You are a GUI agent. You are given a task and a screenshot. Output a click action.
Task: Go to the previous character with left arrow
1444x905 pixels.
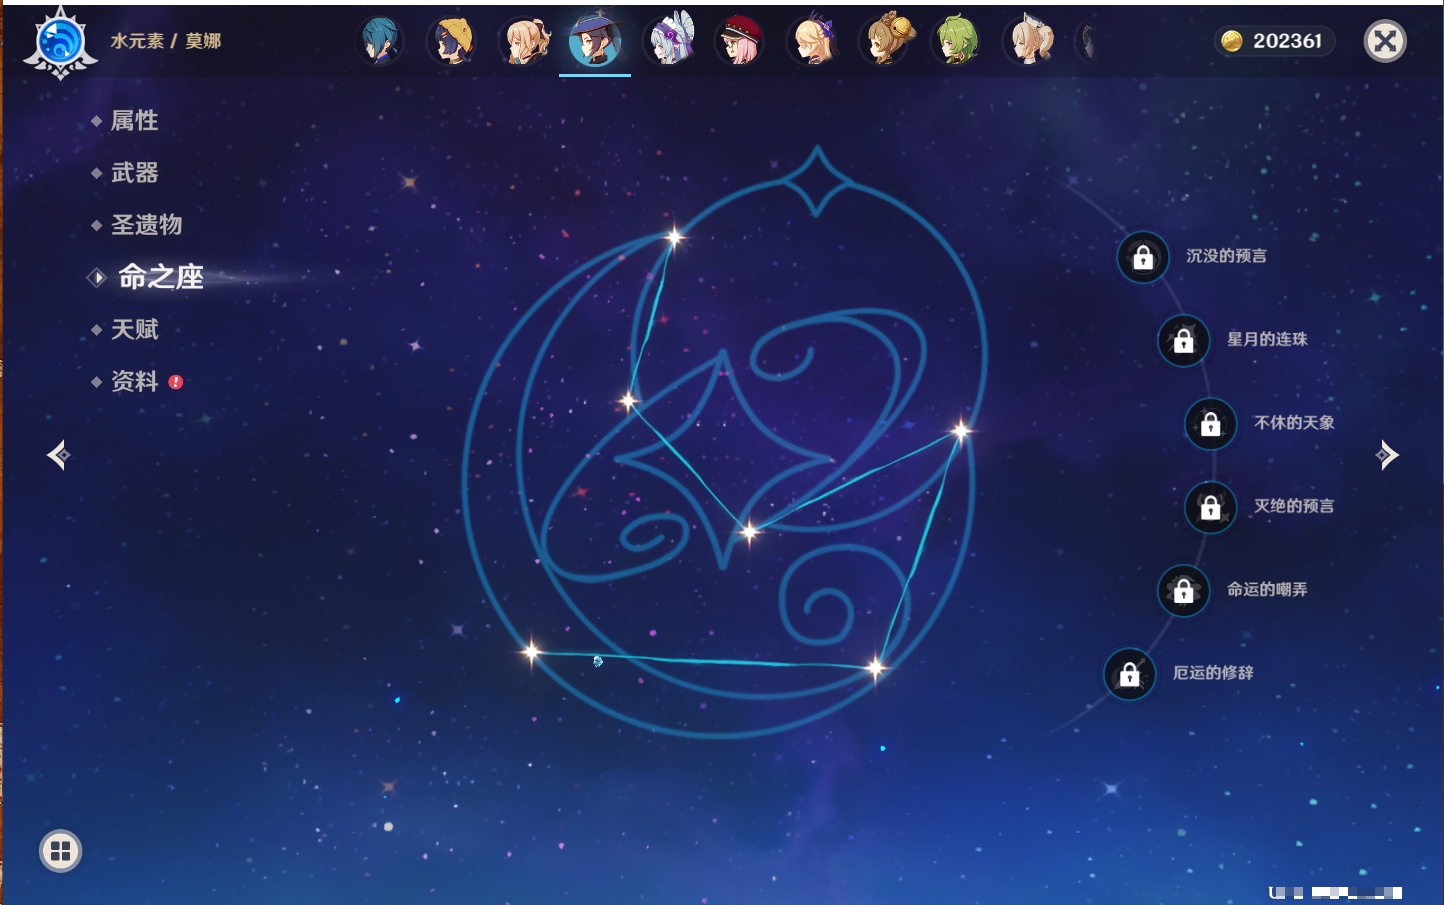(x=58, y=455)
